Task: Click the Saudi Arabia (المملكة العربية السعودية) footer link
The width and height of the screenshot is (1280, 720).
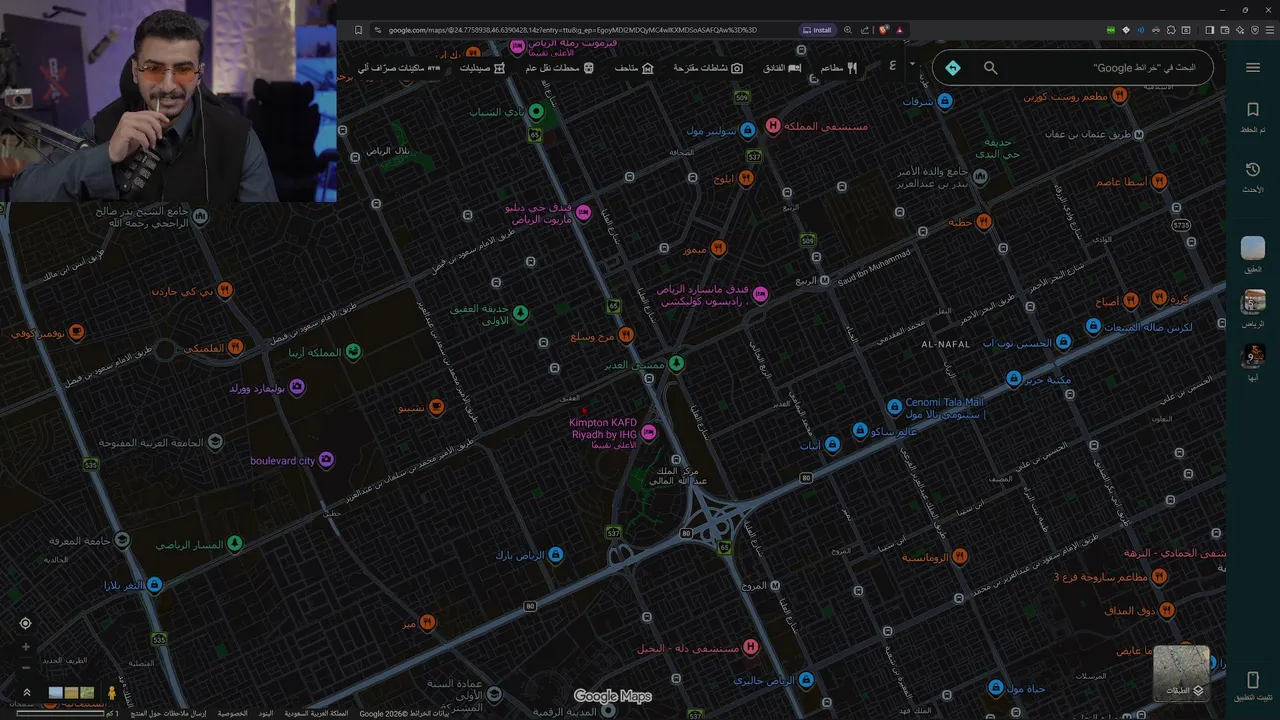Action: click(x=316, y=713)
